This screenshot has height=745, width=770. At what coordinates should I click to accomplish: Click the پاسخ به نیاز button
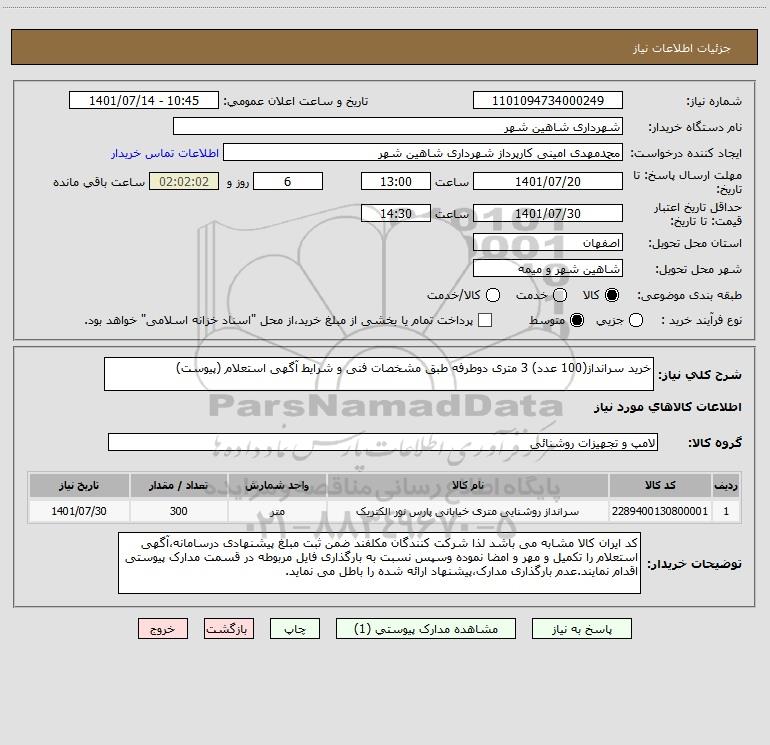581,629
